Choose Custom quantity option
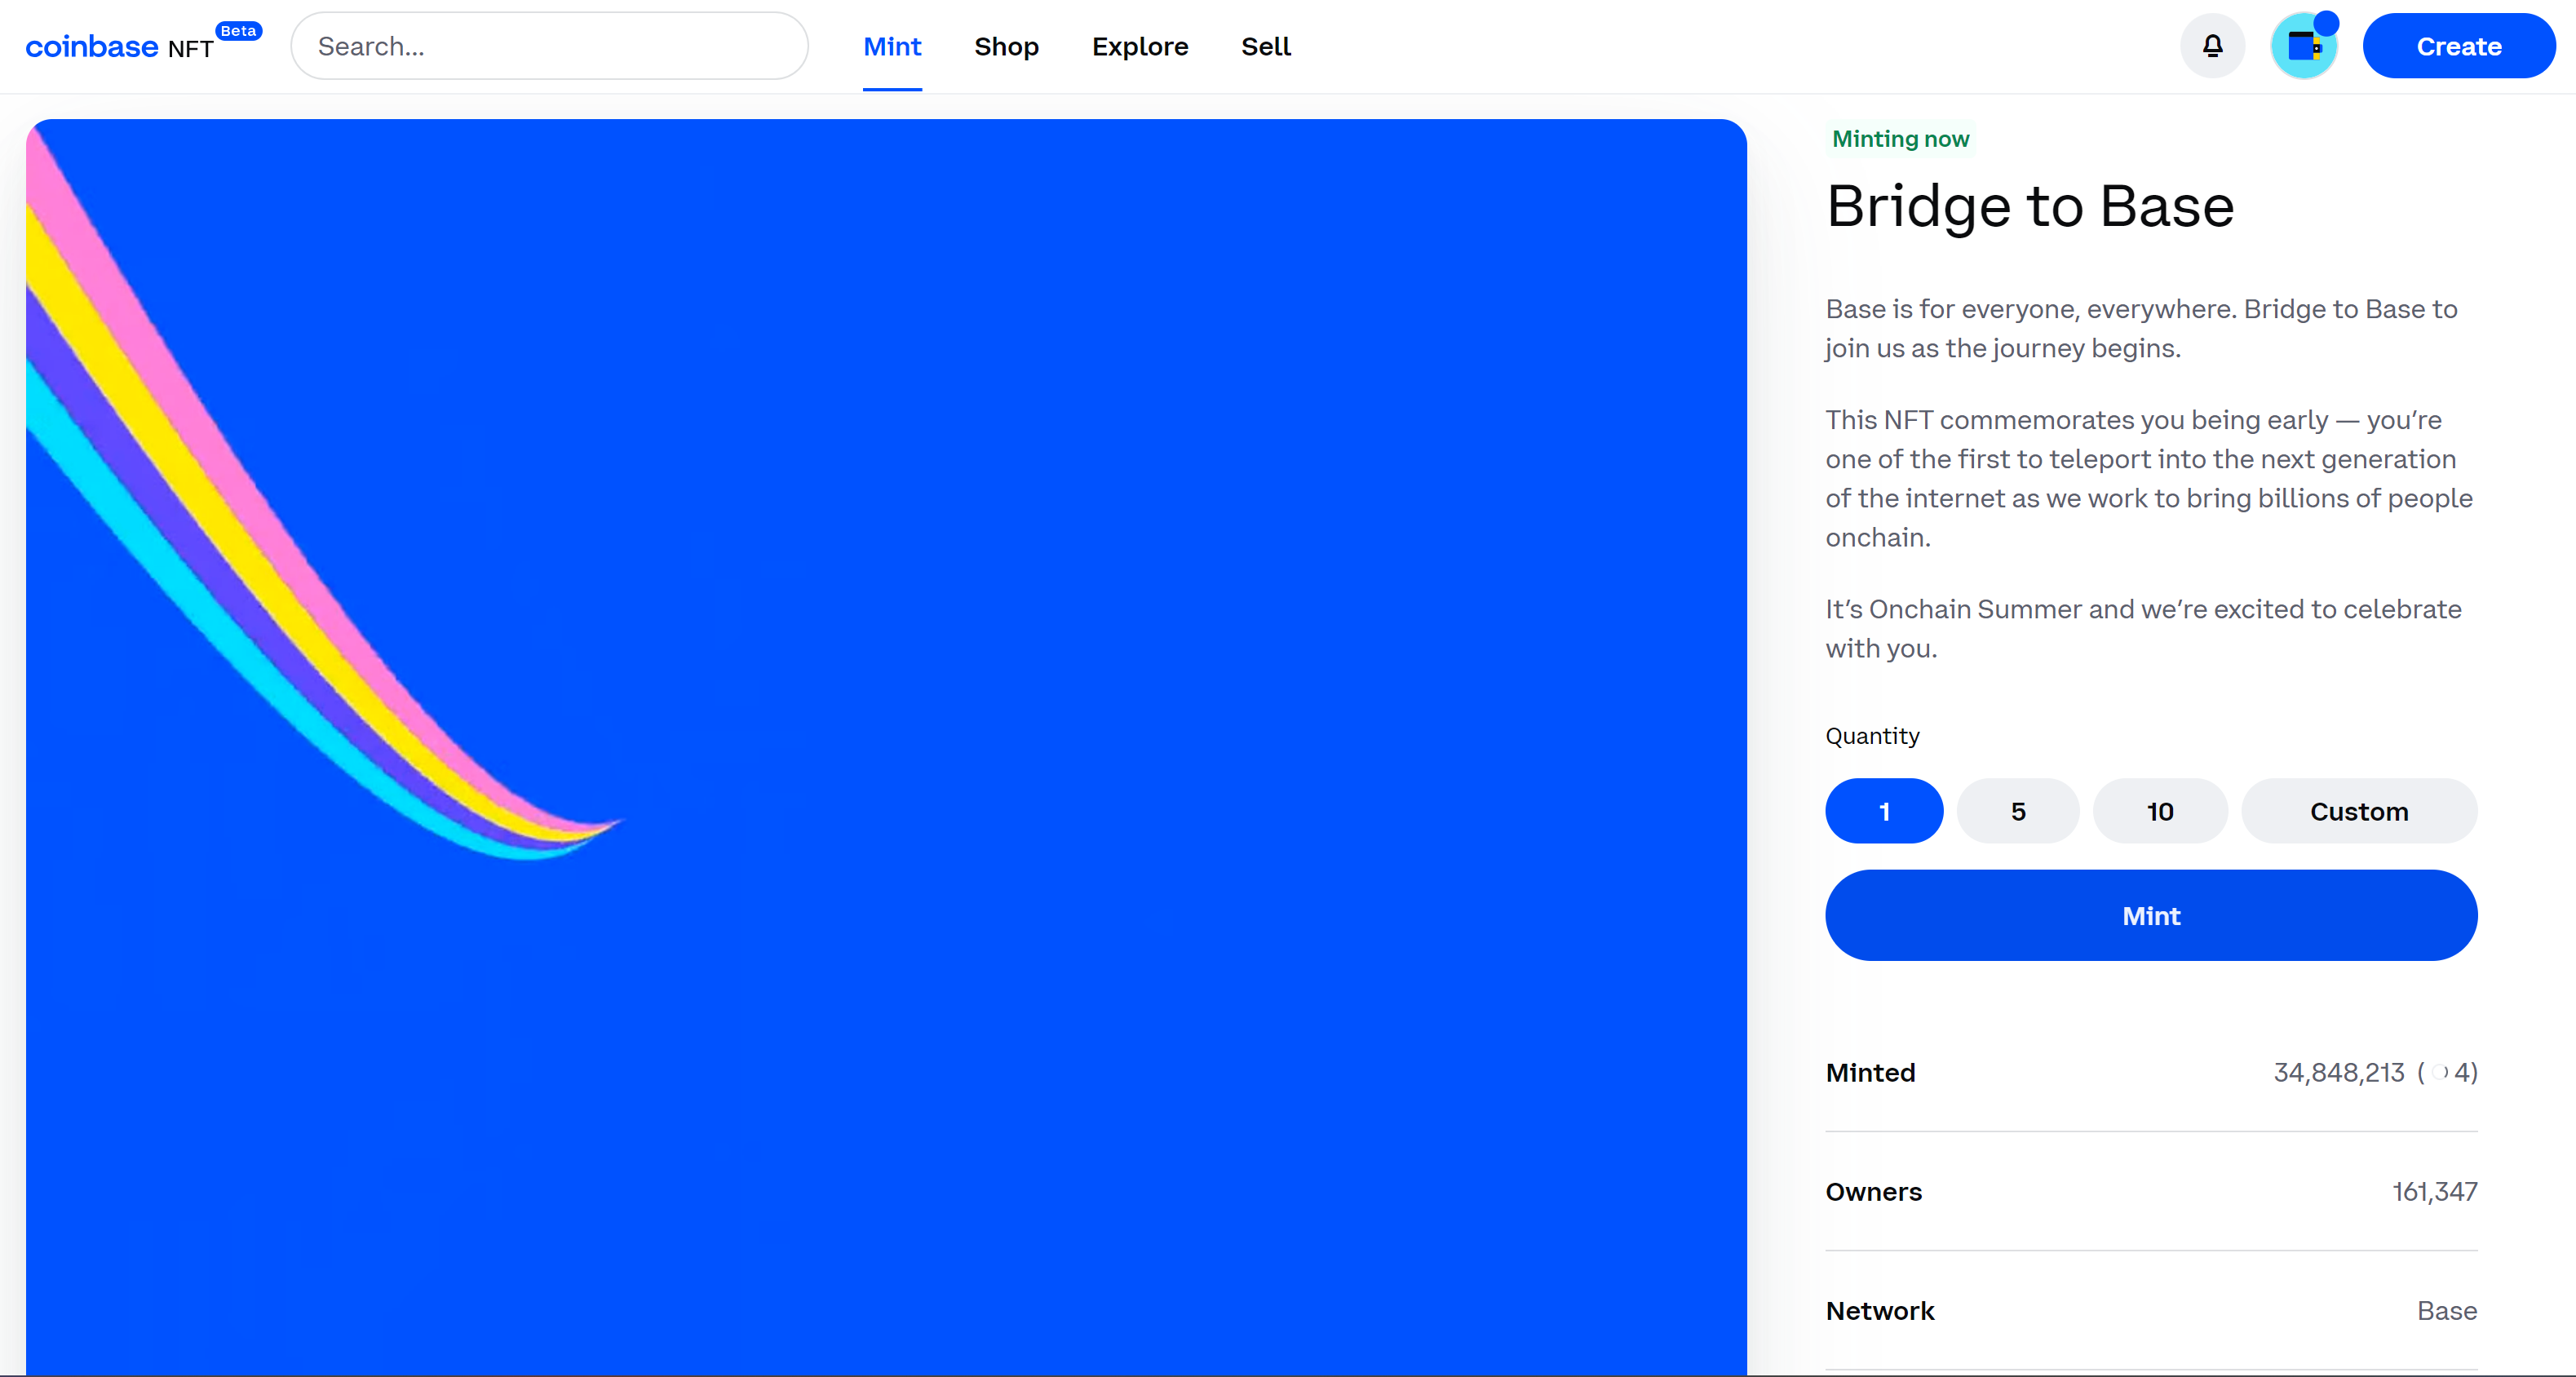Screen dimensions: 2576x1377 2359,811
